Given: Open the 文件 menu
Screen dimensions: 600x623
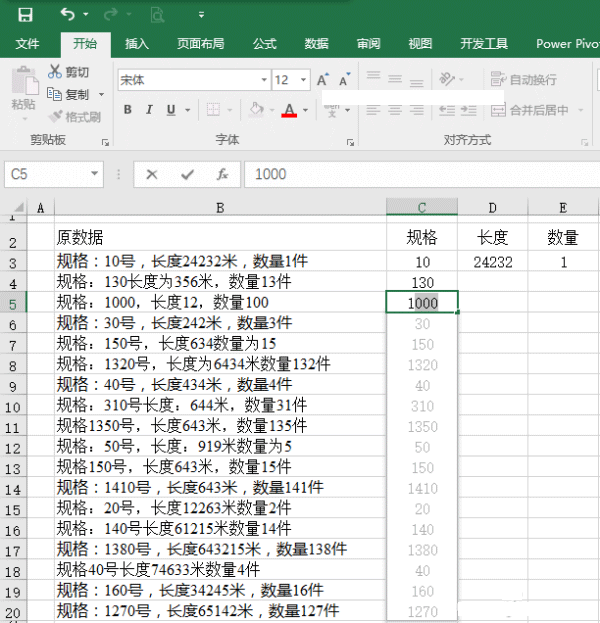Looking at the screenshot, I should coord(27,43).
